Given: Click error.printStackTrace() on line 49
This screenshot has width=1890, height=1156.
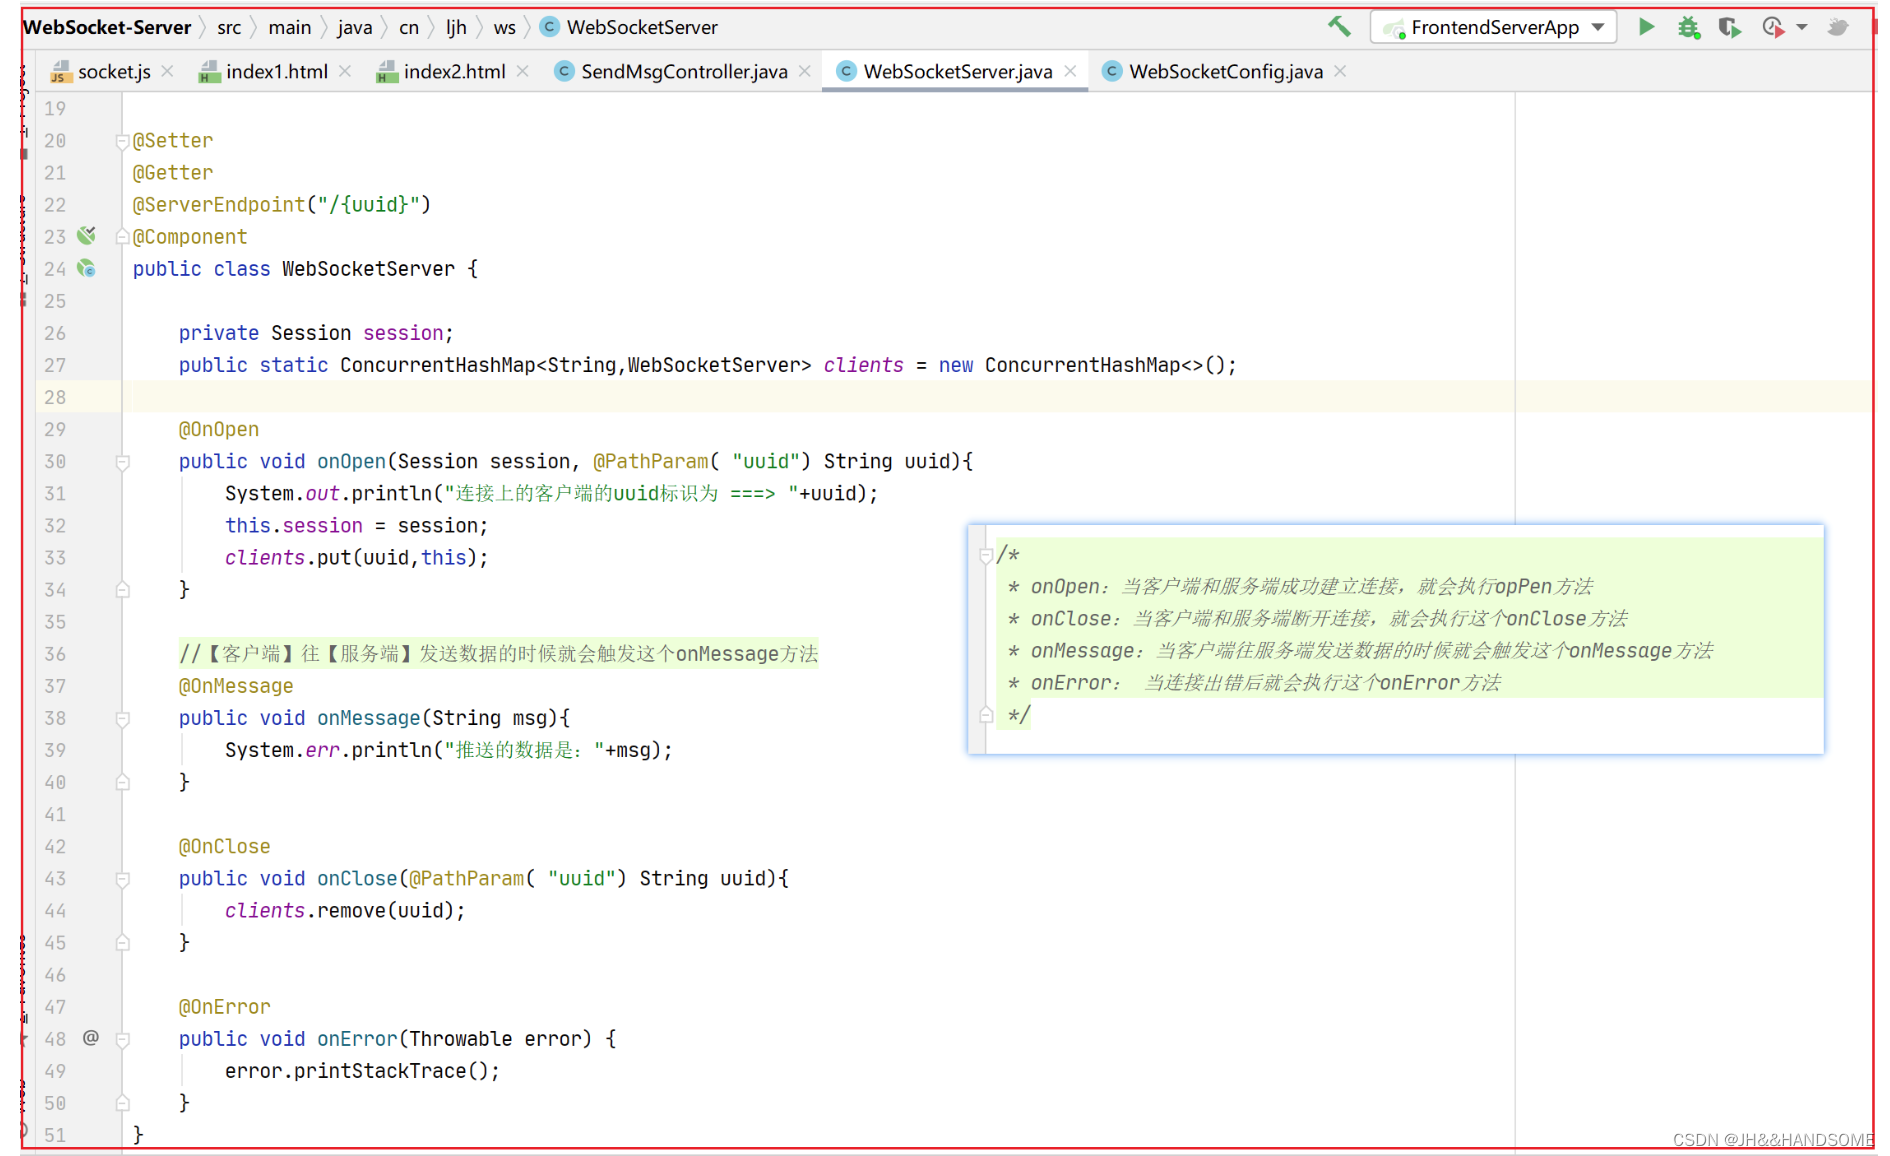Looking at the screenshot, I should (362, 1071).
